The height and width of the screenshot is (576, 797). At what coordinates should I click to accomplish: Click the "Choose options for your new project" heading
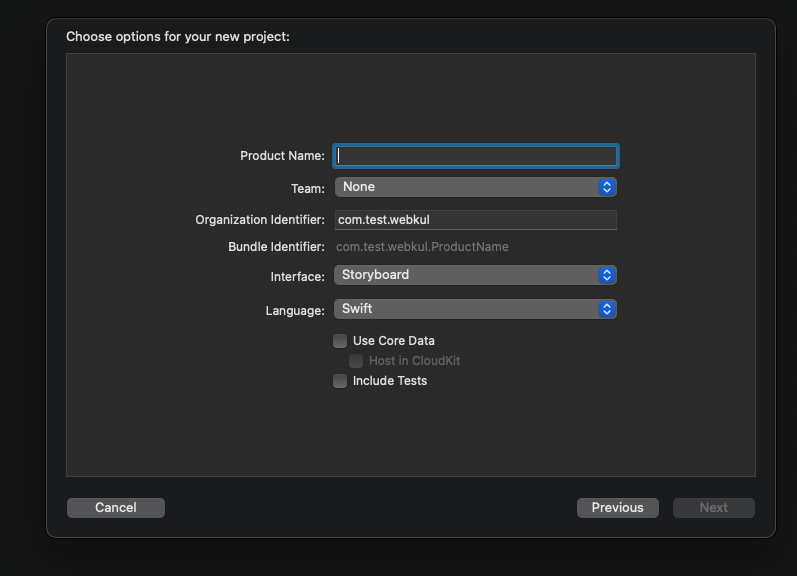[x=178, y=37]
